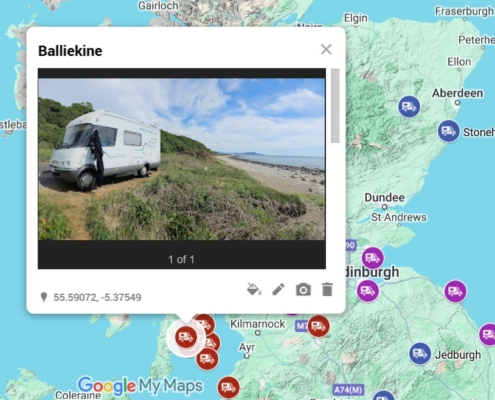
Task: Click the info window vertical scrollbar
Action: pos(335,106)
